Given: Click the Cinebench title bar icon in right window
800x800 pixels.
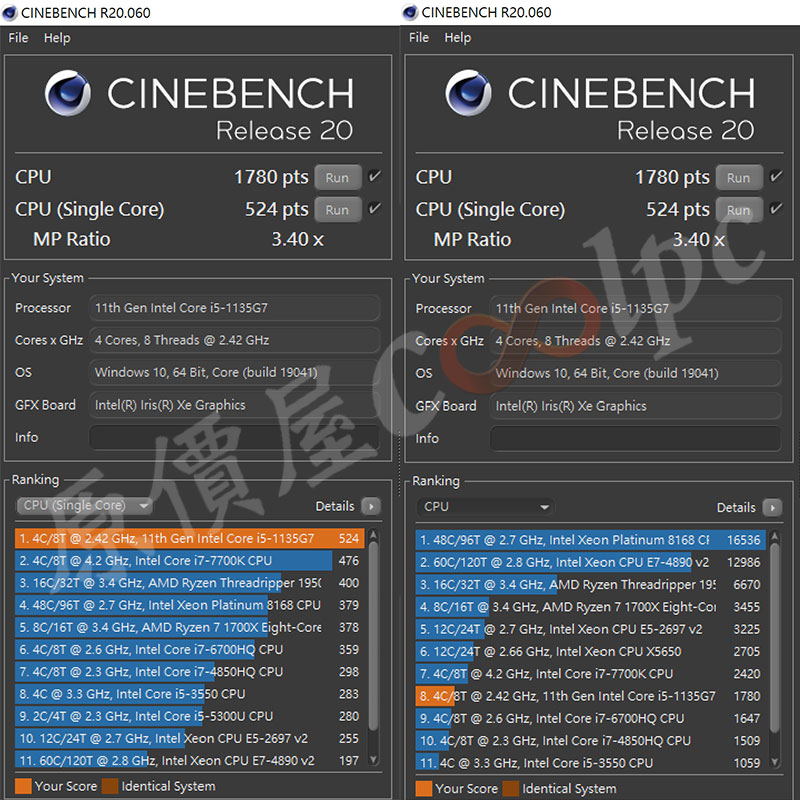Looking at the screenshot, I should coord(410,12).
